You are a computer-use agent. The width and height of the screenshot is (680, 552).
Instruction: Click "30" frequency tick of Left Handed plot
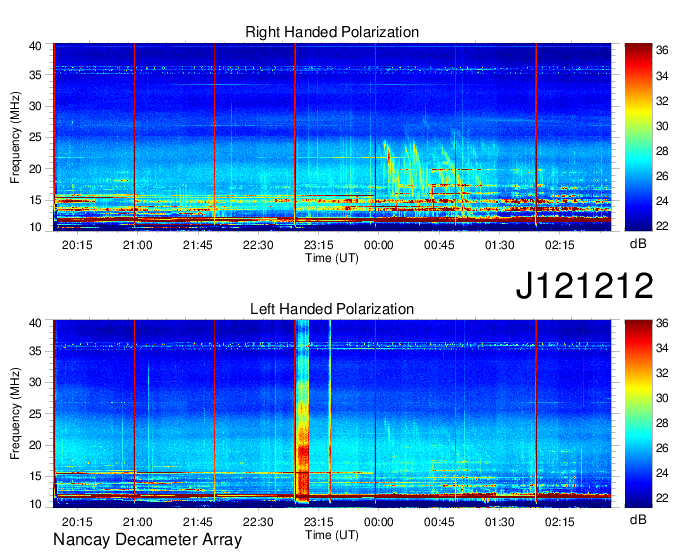[x=35, y=382]
